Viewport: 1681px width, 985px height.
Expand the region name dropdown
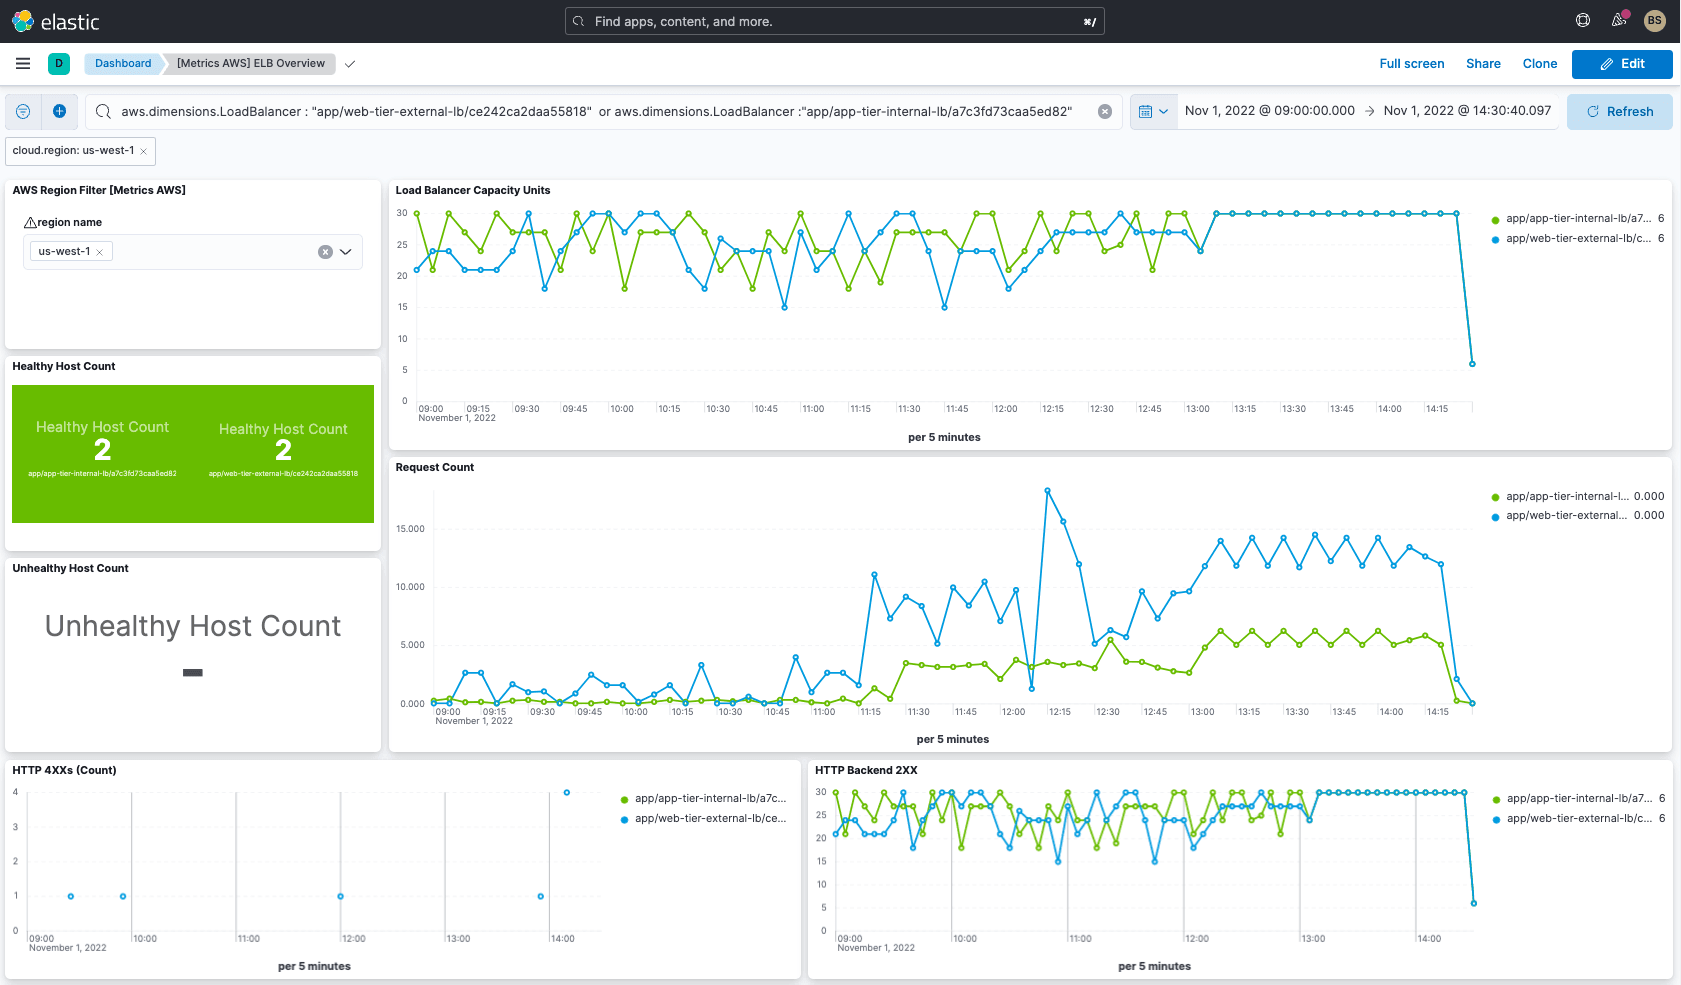346,252
